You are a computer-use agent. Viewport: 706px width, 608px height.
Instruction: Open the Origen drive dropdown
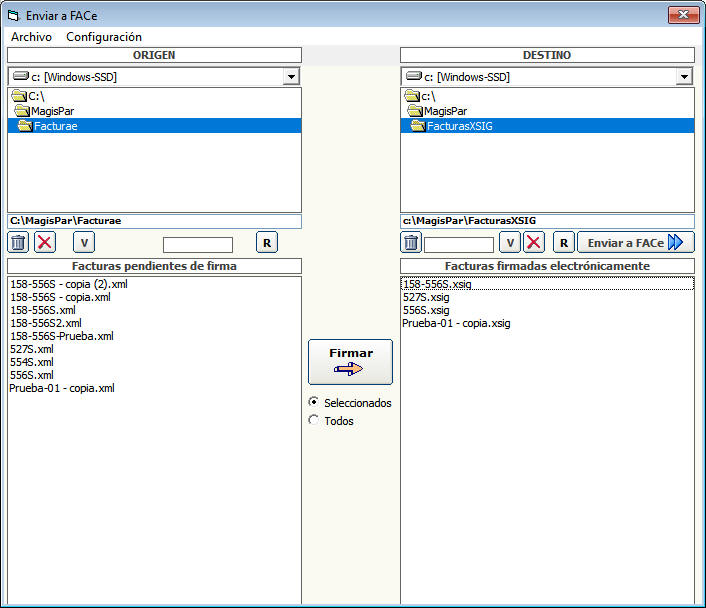pos(291,77)
